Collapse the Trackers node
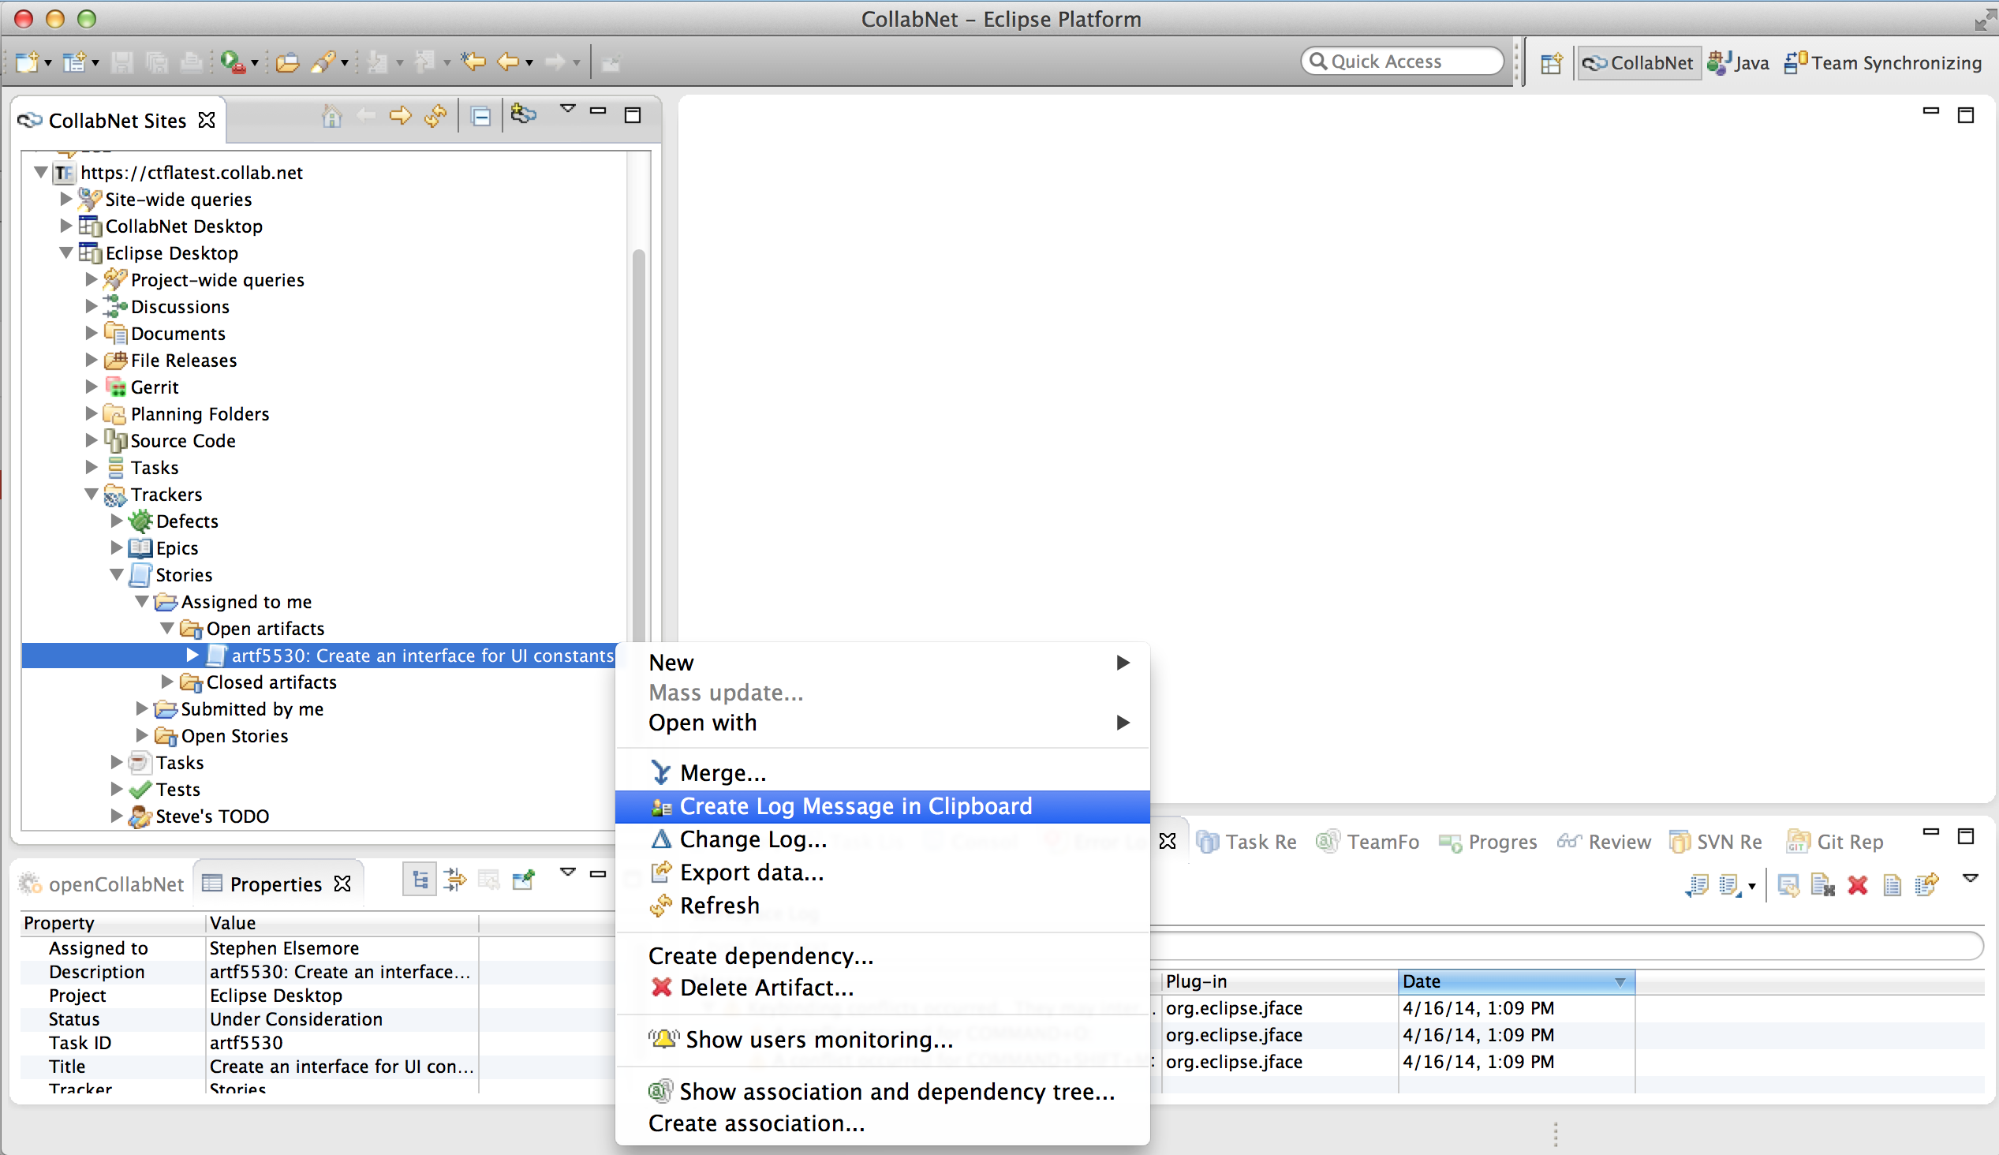This screenshot has height=1155, width=1999. [92, 494]
